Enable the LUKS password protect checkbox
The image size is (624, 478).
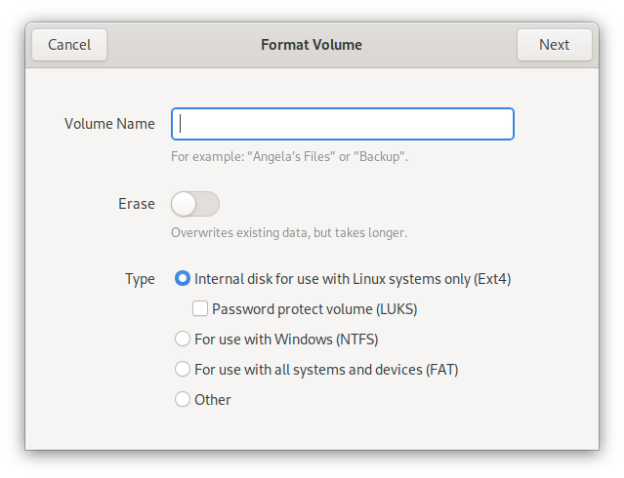pyautogui.click(x=200, y=309)
